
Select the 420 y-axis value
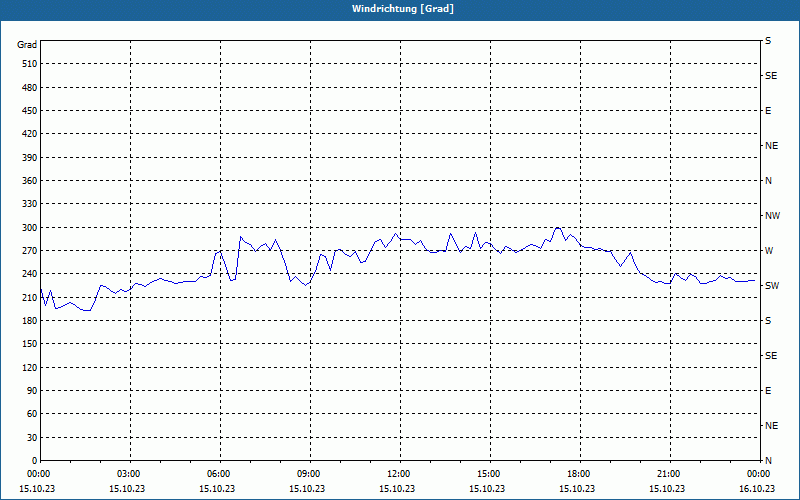(30, 134)
